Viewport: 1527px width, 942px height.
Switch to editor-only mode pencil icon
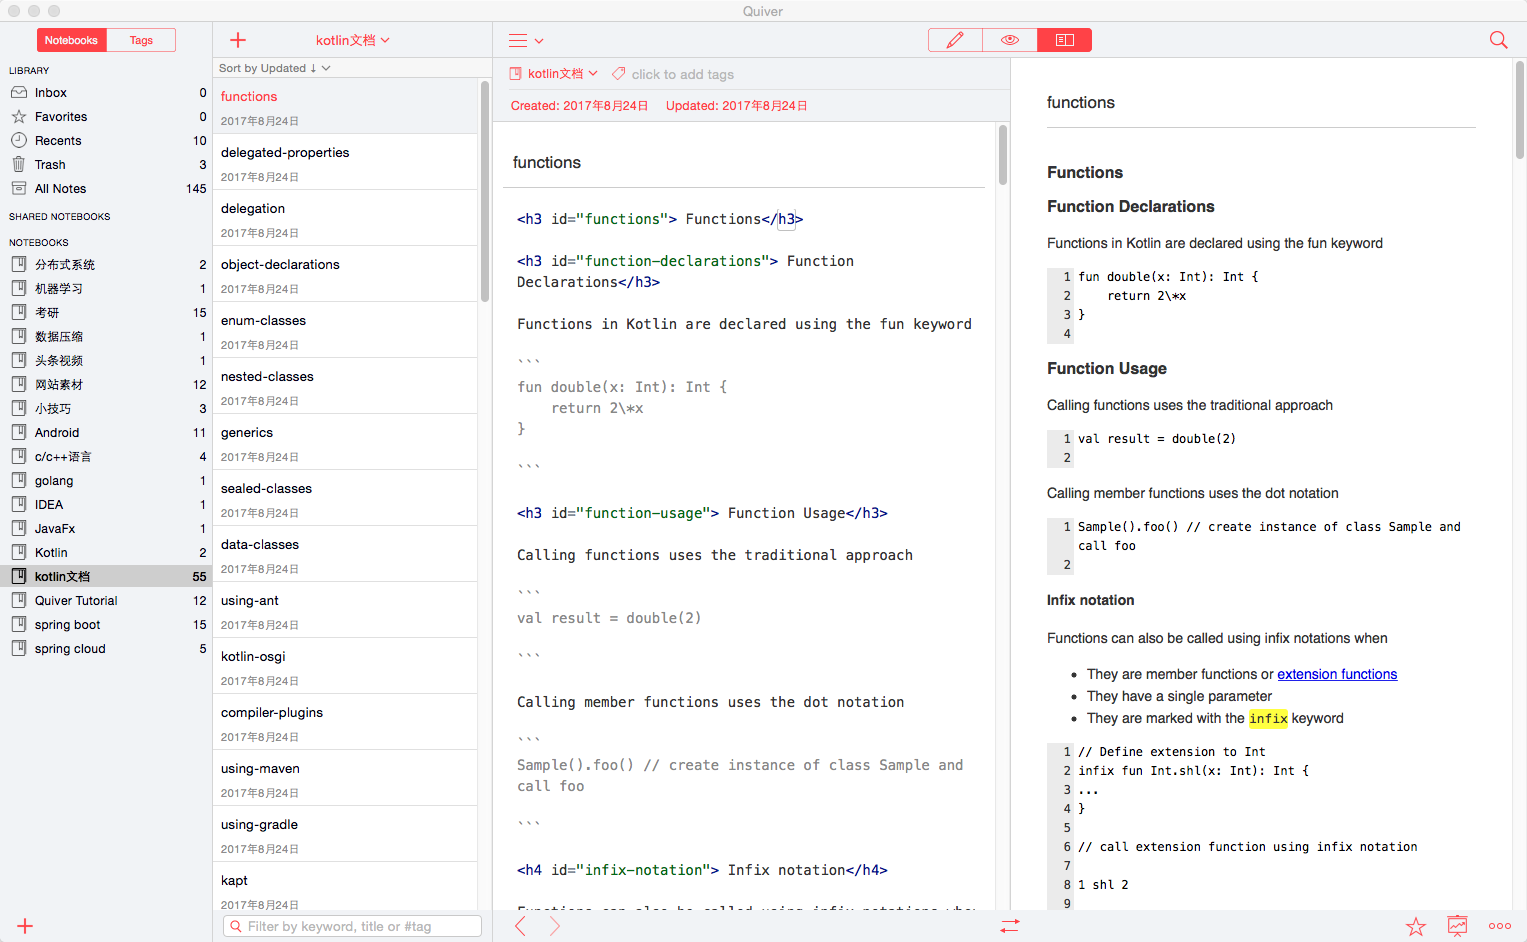955,40
